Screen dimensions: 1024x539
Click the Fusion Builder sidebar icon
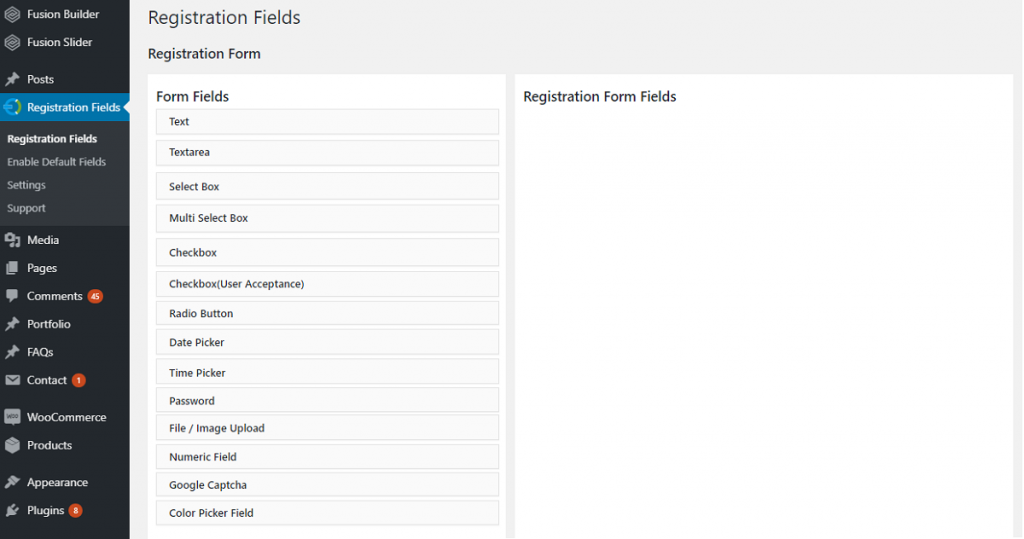tap(12, 14)
